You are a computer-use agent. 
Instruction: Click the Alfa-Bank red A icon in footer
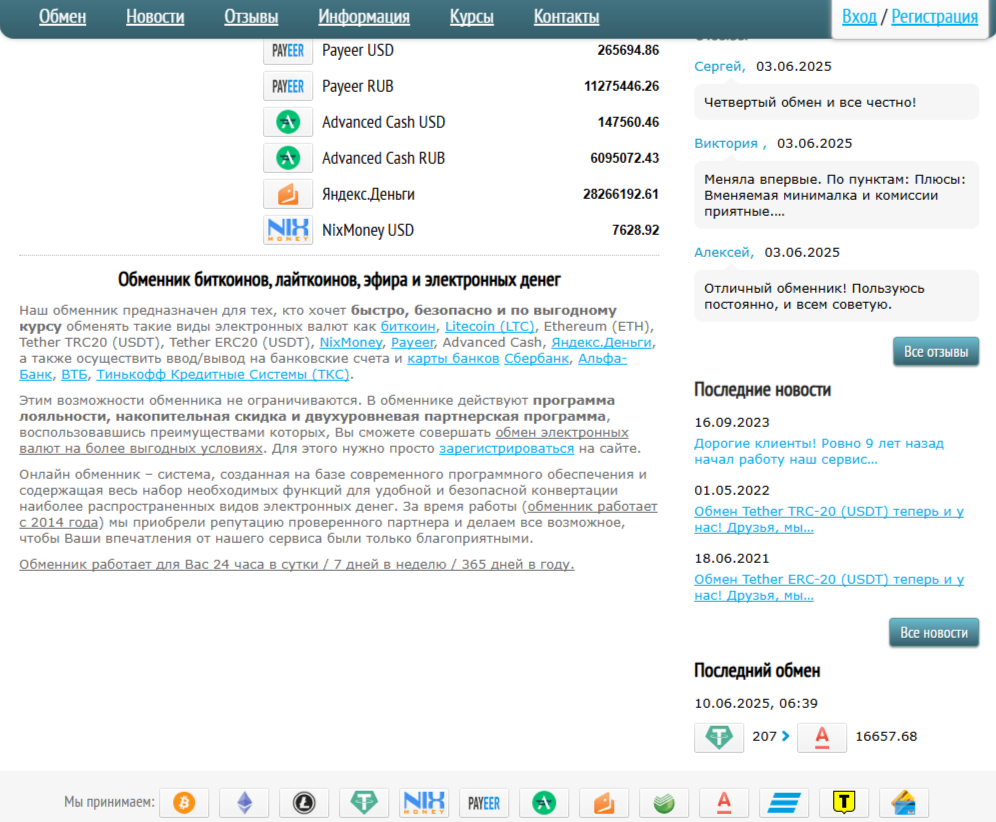tap(724, 803)
